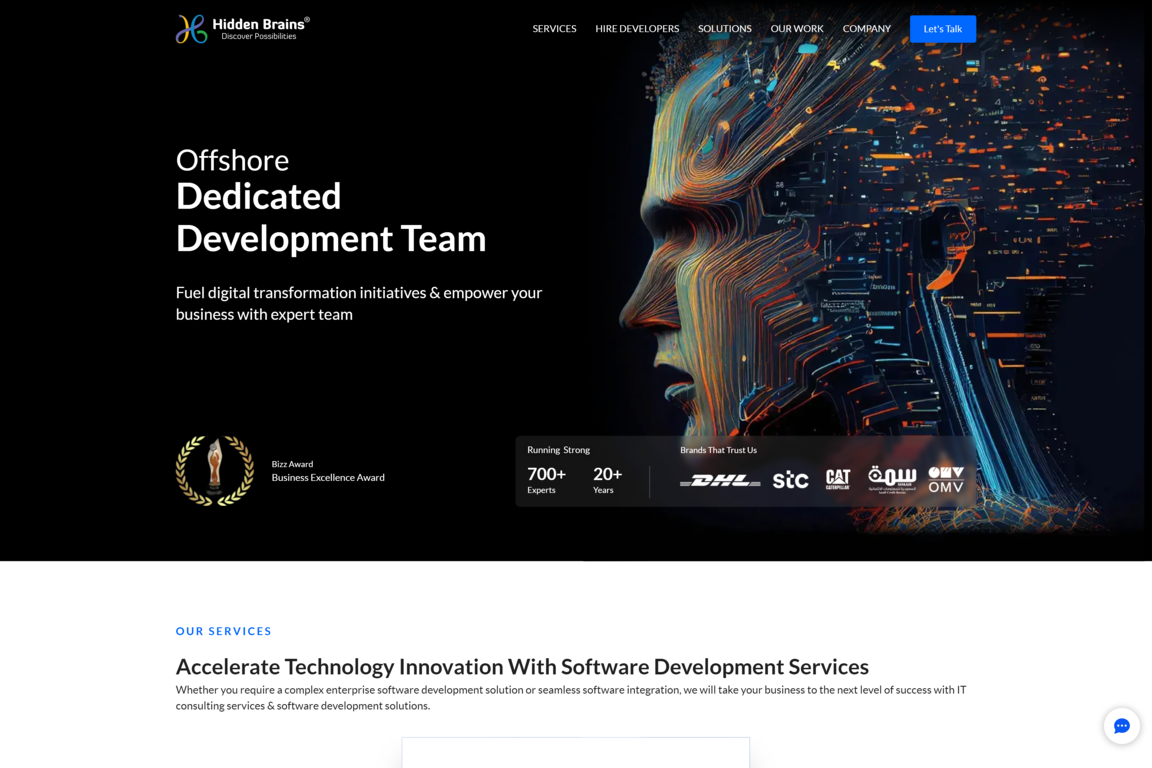Click the Hidden Brains logo
The height and width of the screenshot is (768, 1152).
point(243,29)
